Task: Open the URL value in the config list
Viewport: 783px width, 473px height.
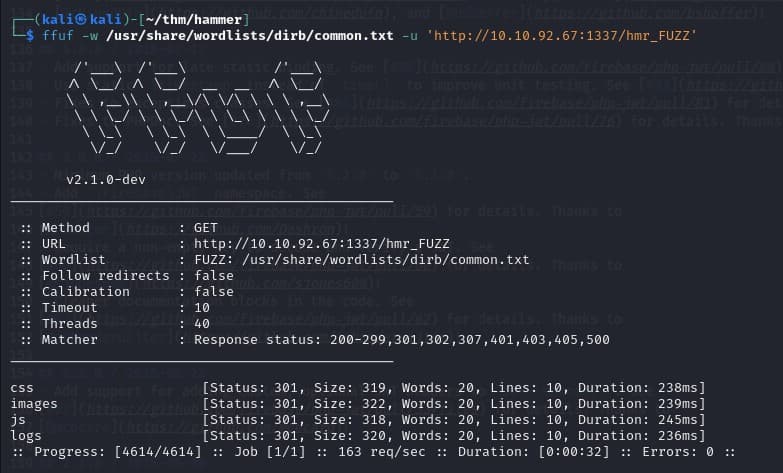Action: (320, 244)
